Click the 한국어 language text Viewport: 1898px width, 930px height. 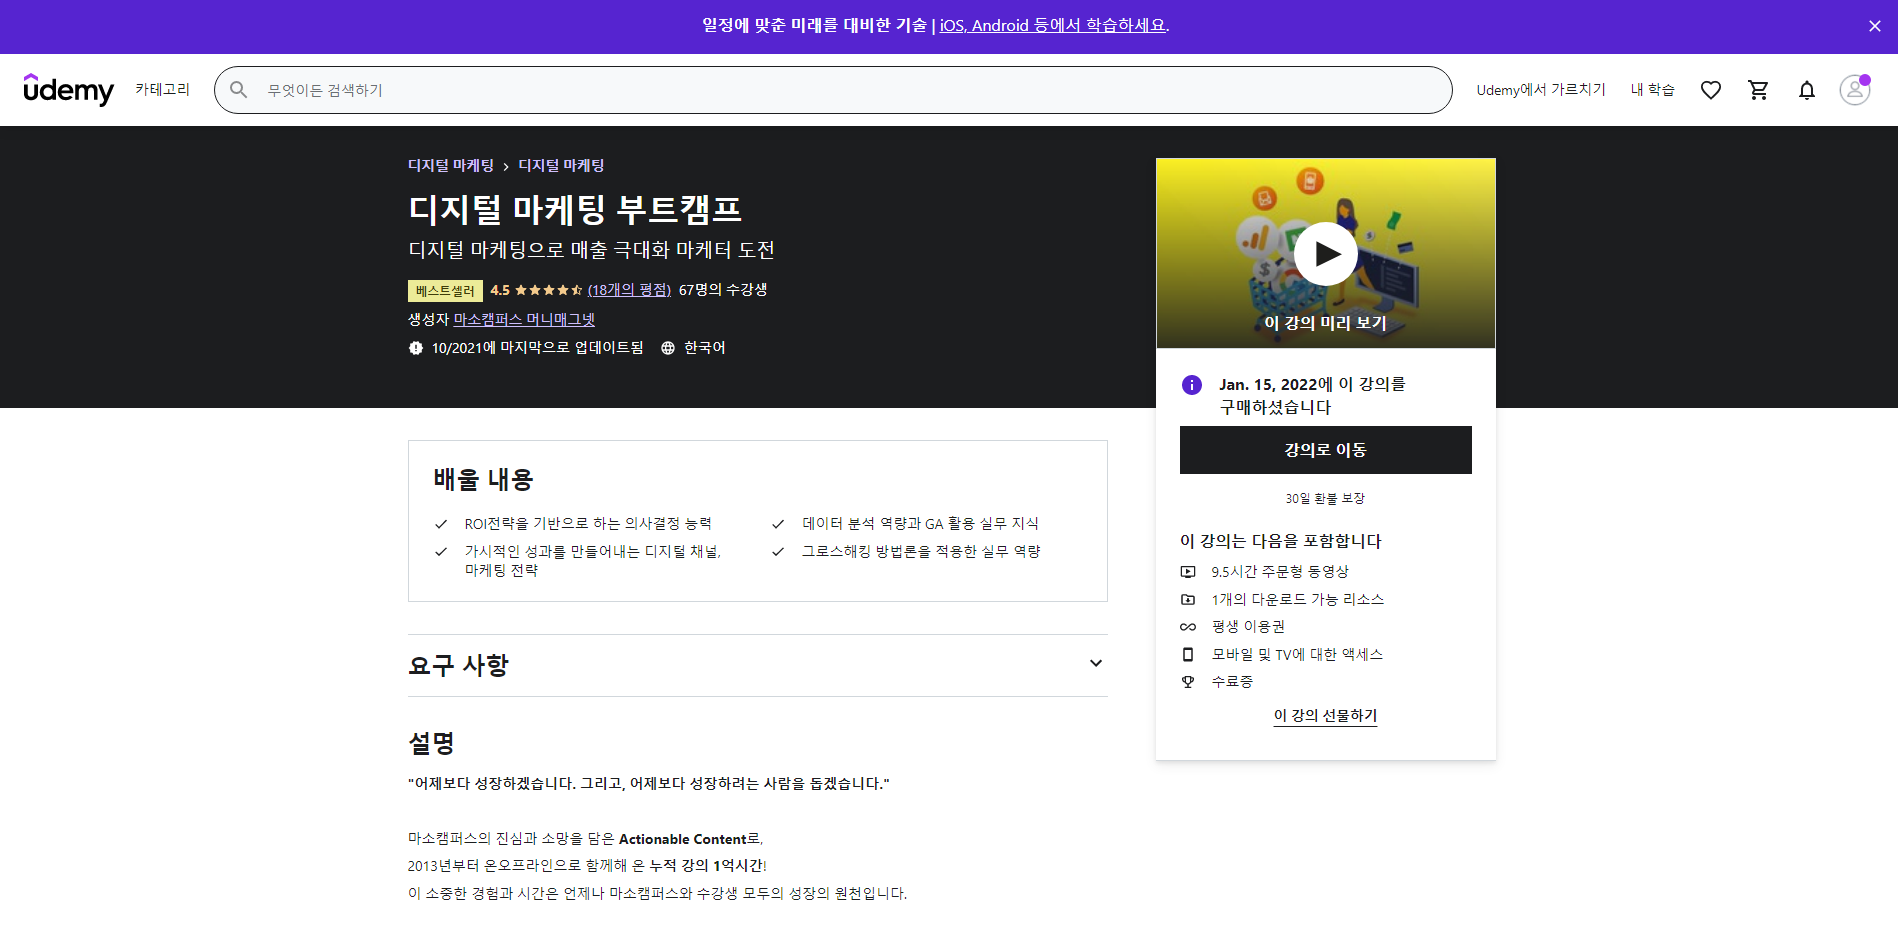click(x=705, y=348)
